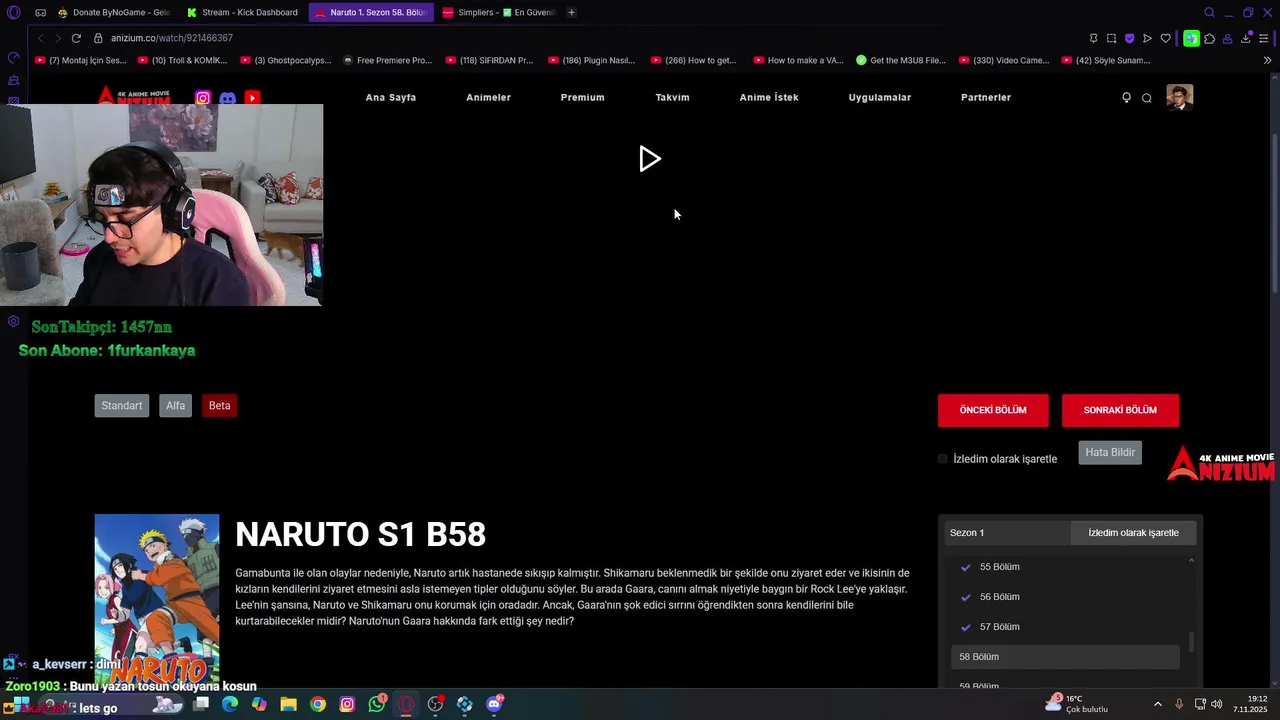
Task: Open the Takvim page
Action: 672,97
